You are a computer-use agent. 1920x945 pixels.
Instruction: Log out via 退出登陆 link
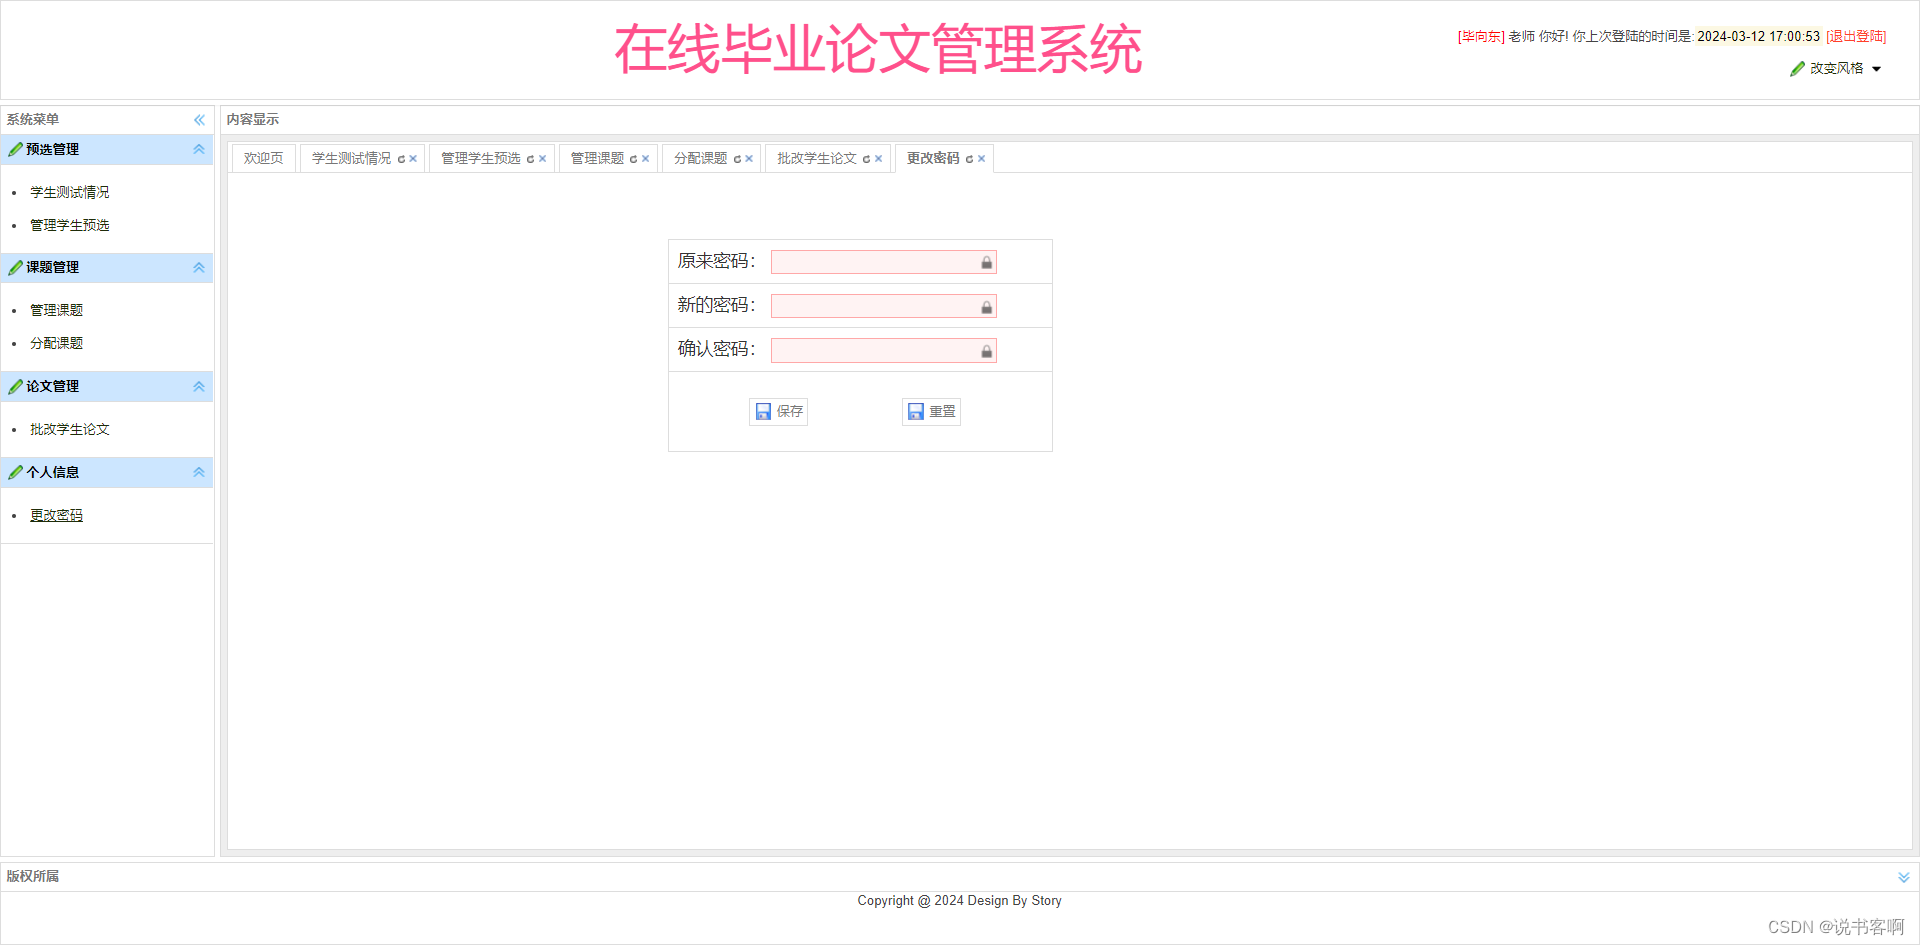click(x=1856, y=36)
